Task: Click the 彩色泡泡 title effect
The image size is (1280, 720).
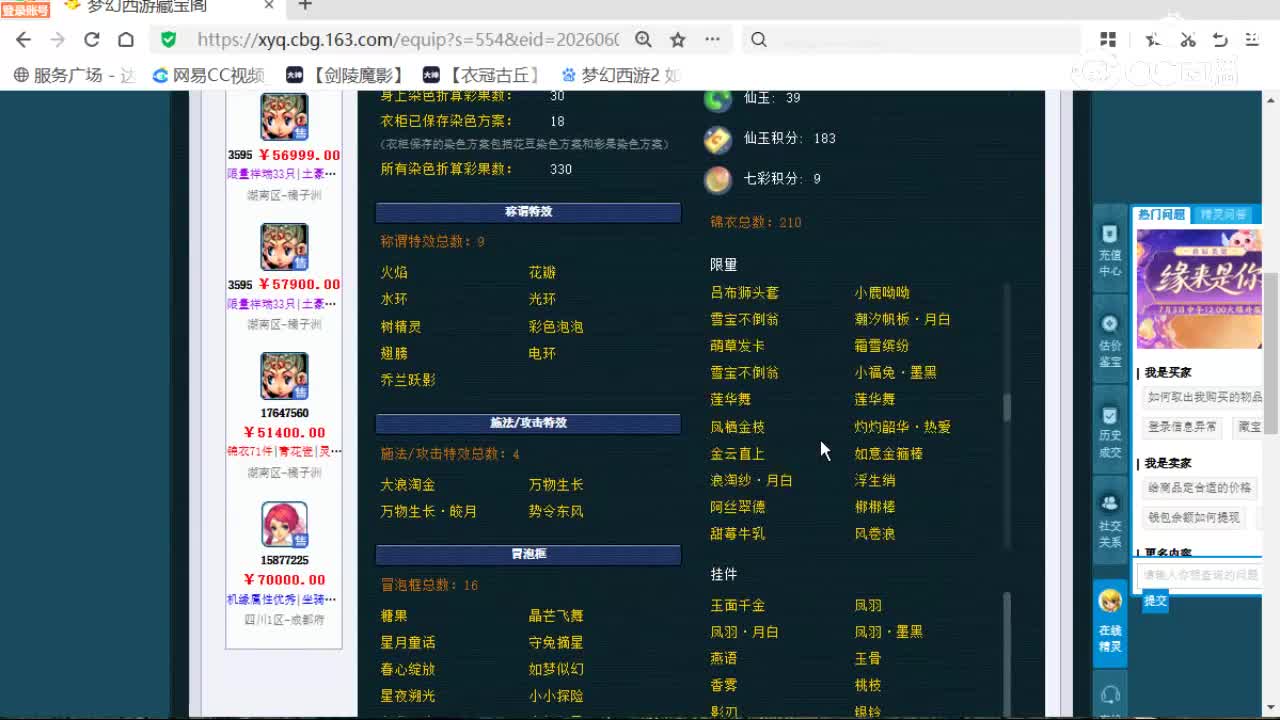Action: [x=556, y=327]
